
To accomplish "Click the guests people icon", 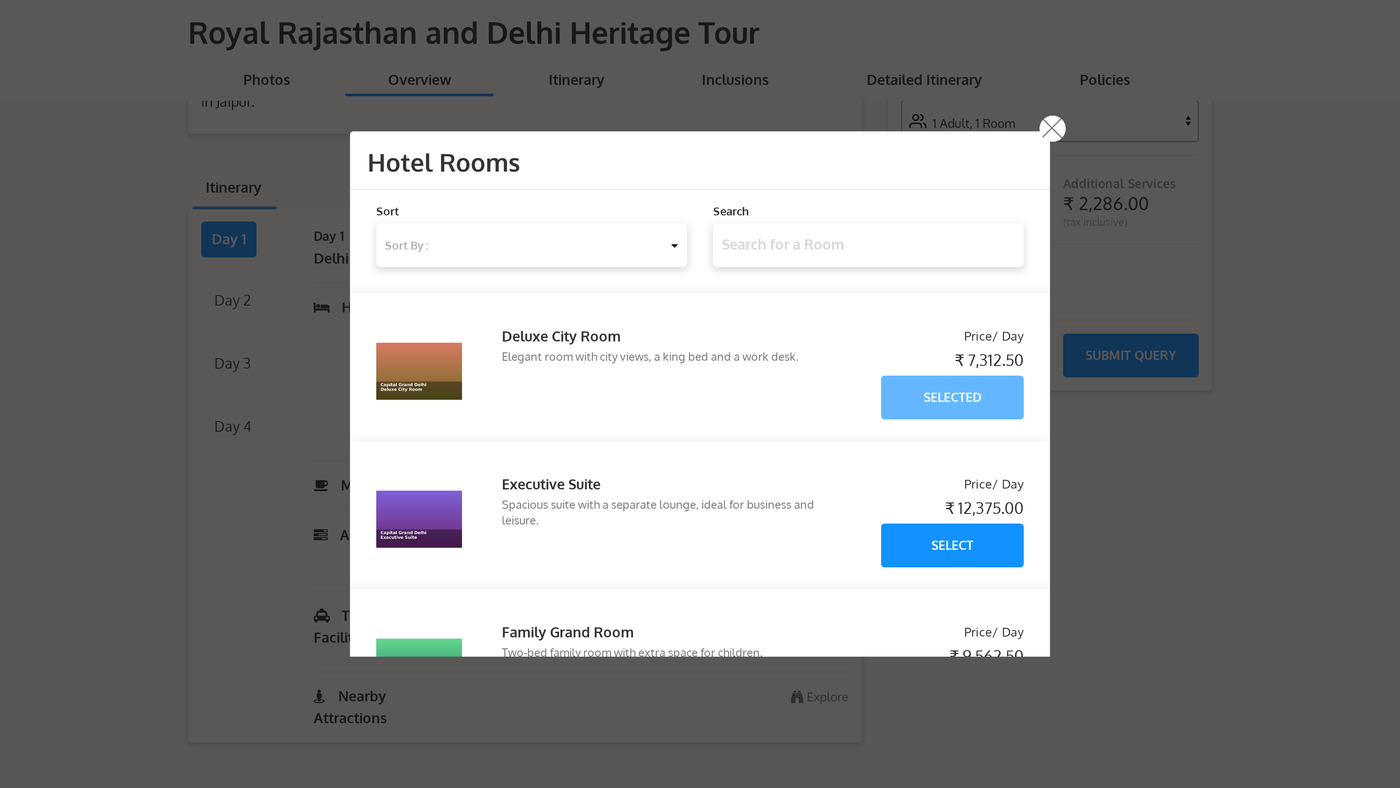I will click(x=917, y=122).
